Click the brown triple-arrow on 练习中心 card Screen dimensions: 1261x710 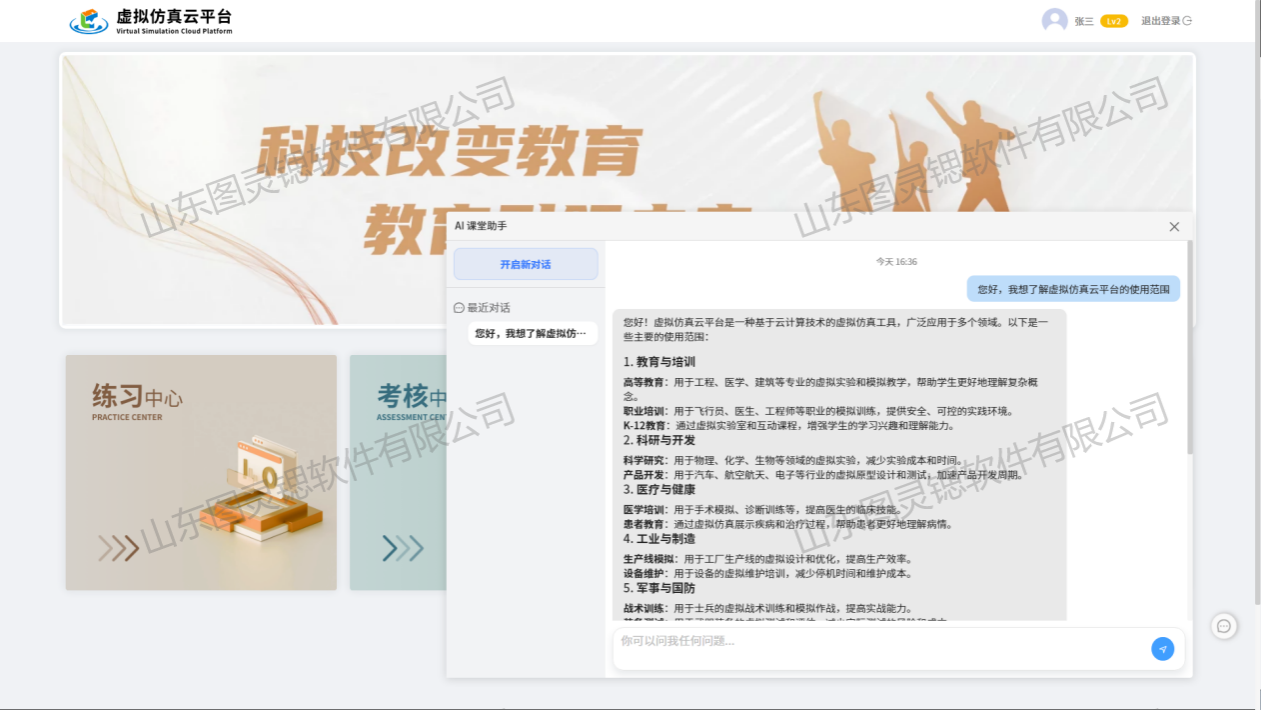coord(118,548)
